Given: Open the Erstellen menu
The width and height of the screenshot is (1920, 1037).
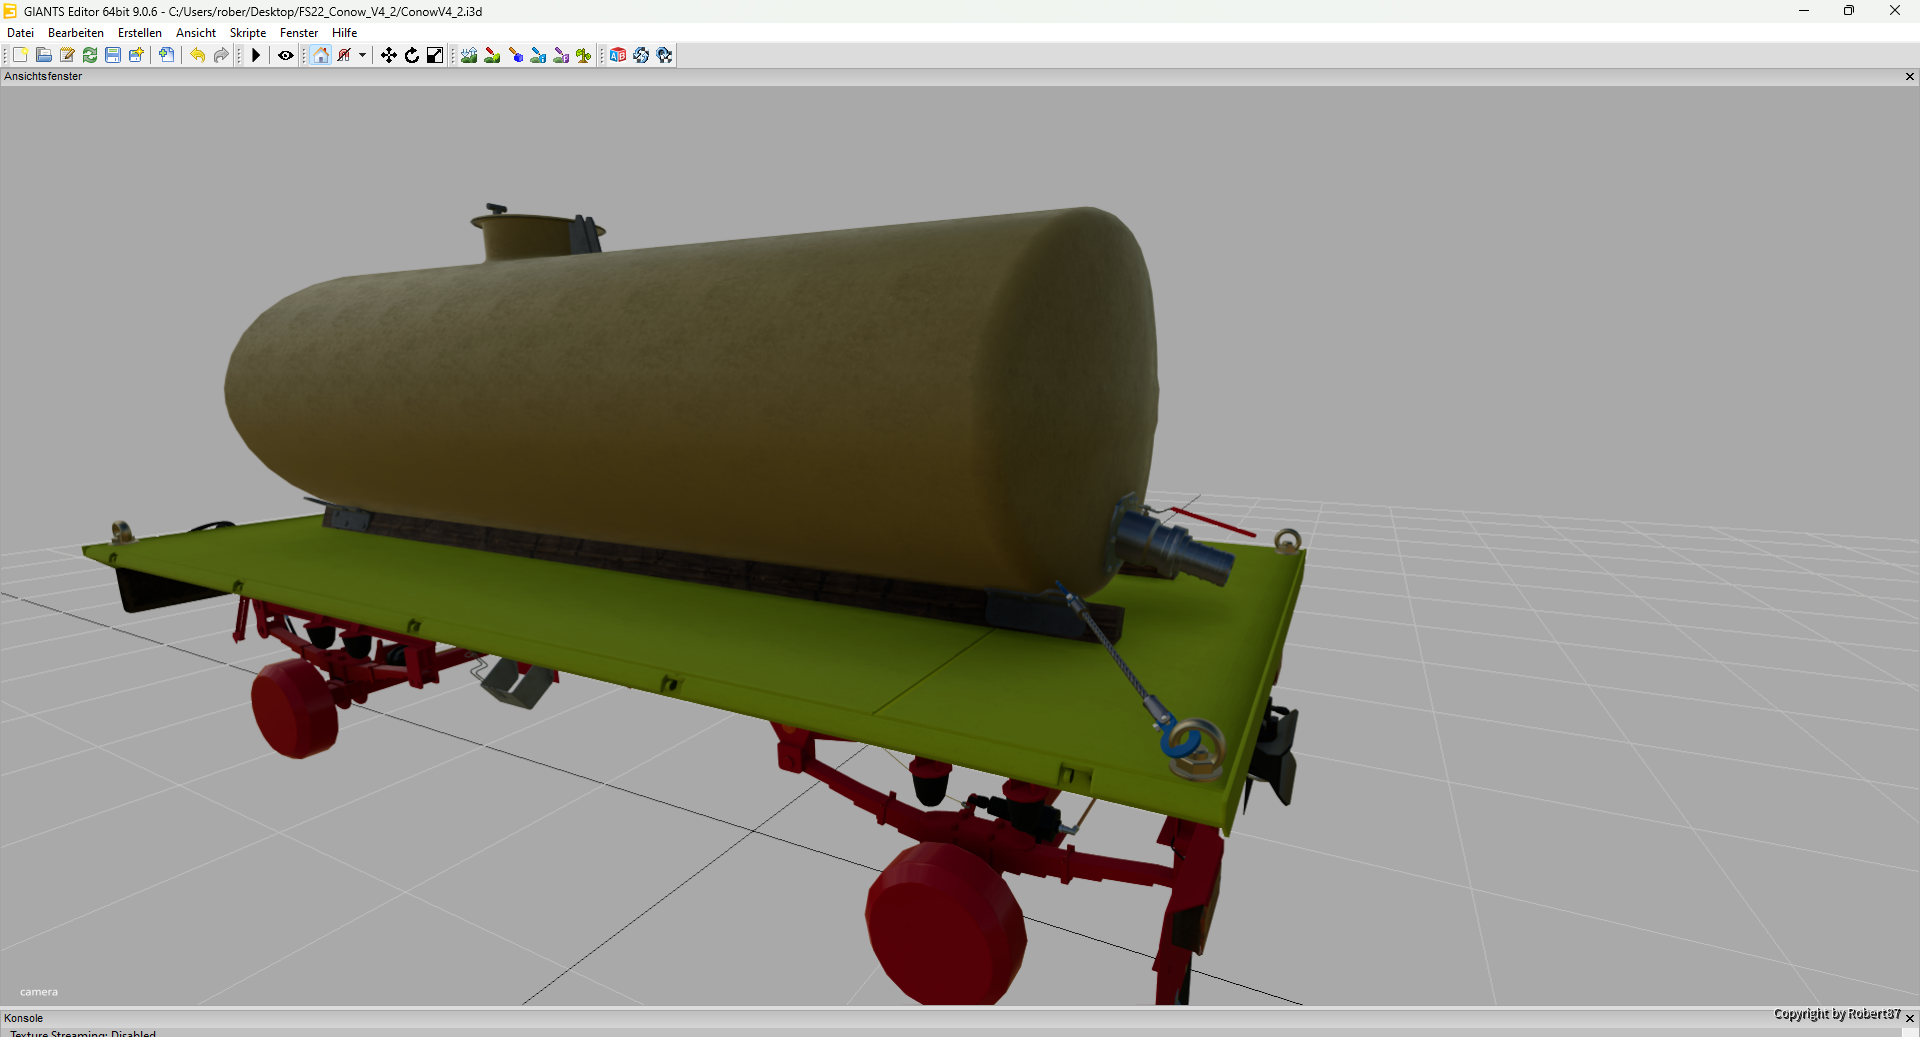Looking at the screenshot, I should 140,33.
